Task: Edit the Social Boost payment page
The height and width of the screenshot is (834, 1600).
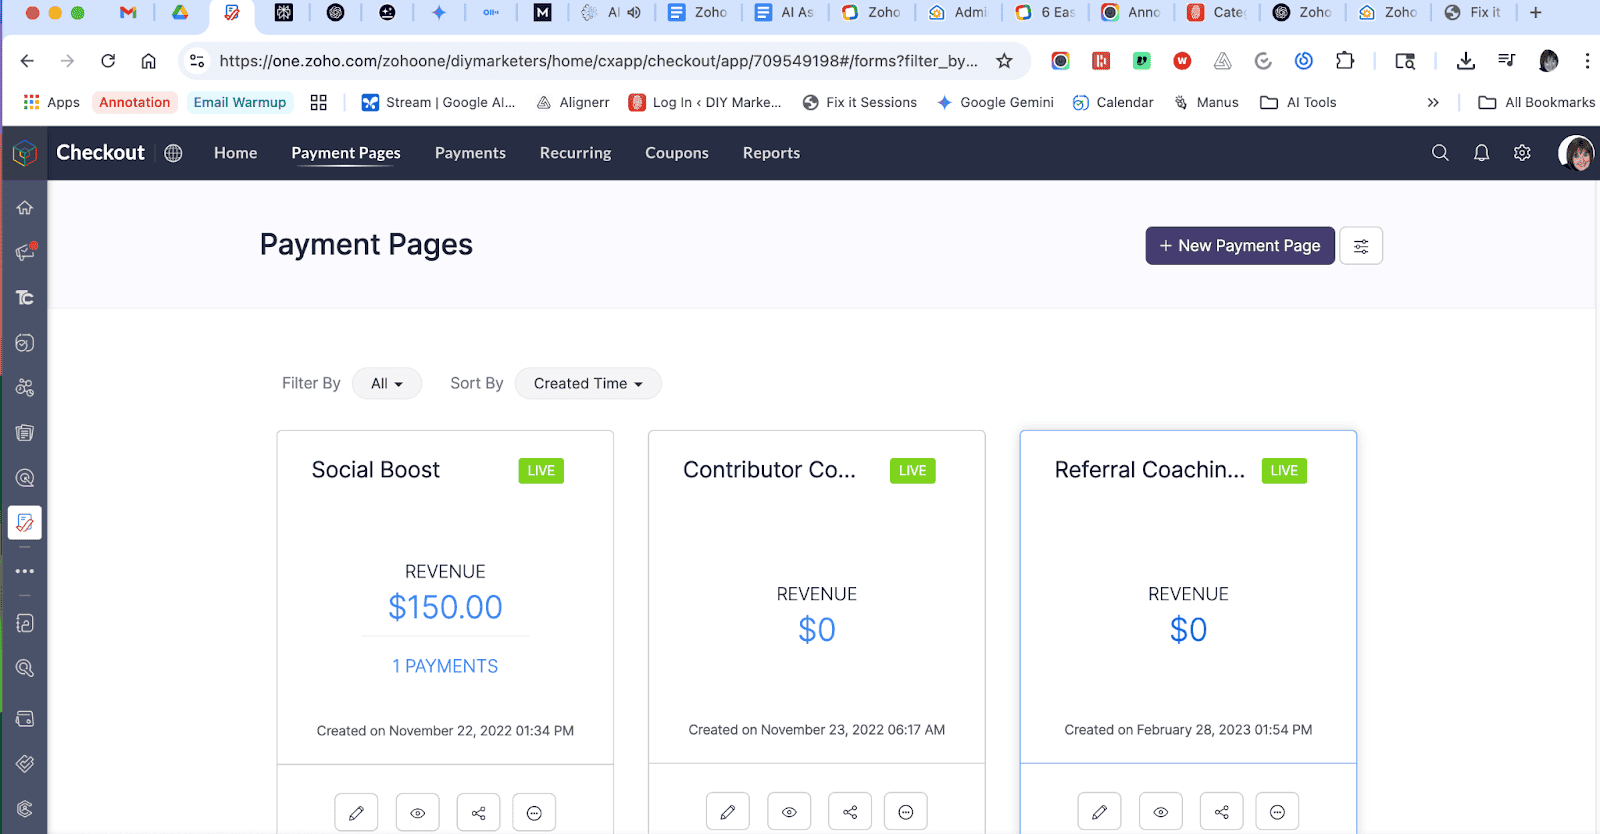Action: tap(356, 813)
